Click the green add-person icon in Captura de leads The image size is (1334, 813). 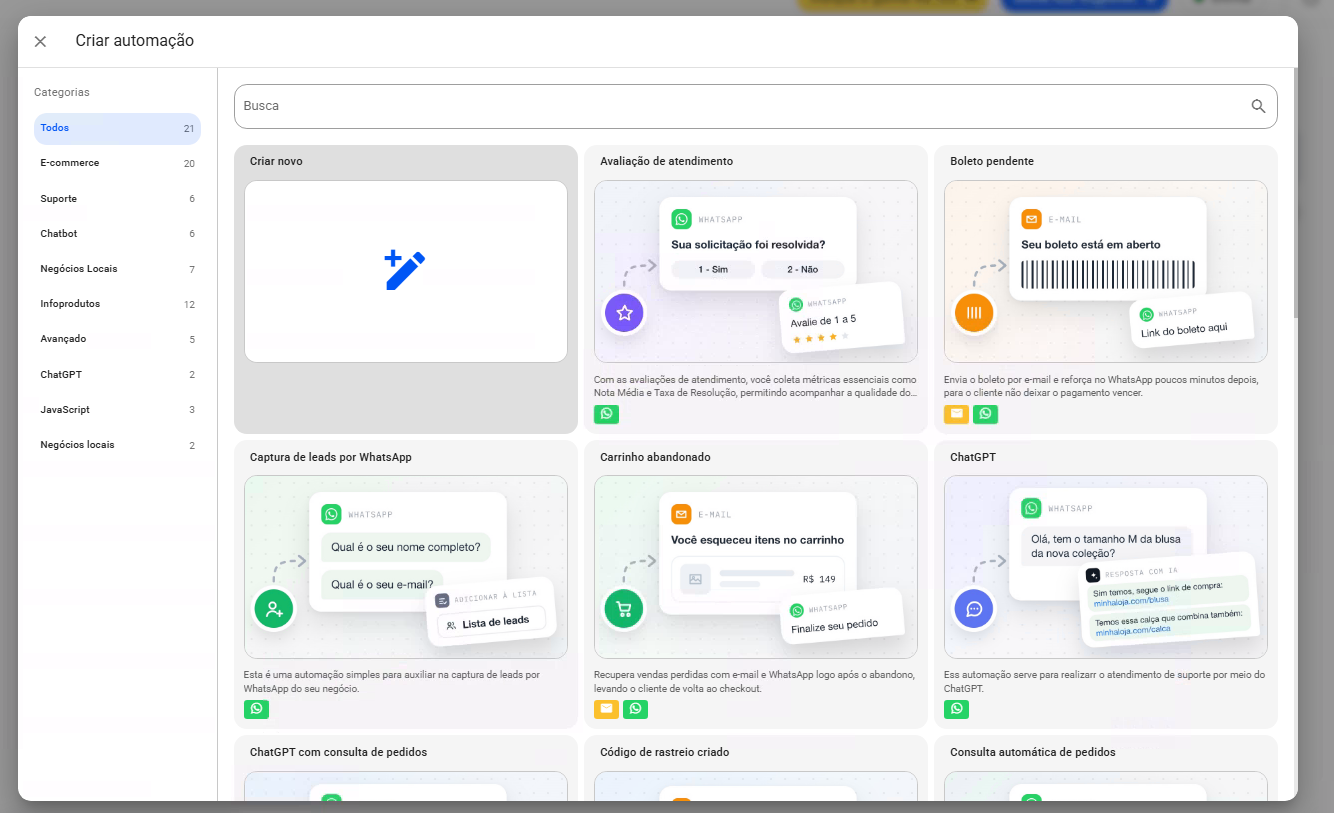274,608
